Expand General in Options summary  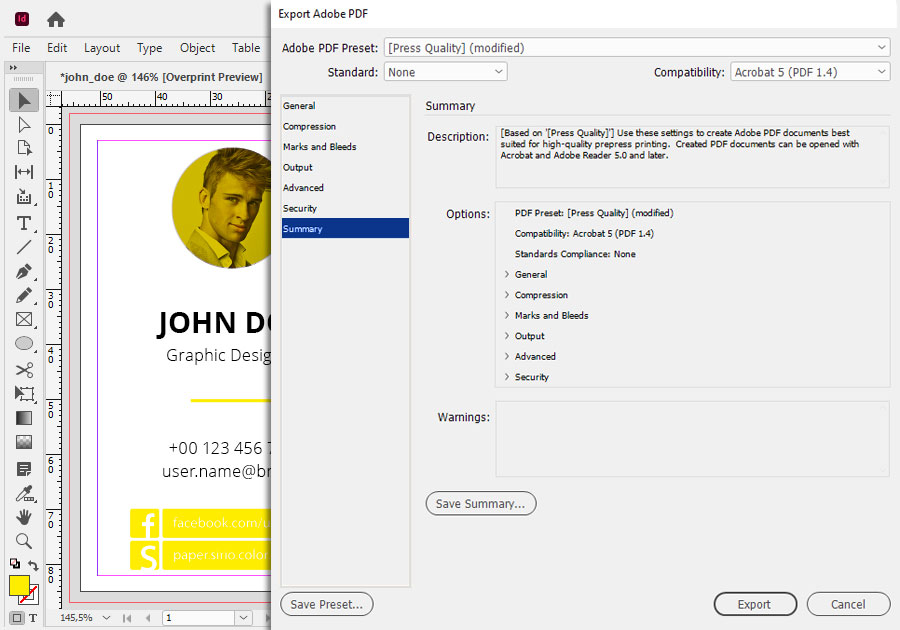click(x=507, y=274)
